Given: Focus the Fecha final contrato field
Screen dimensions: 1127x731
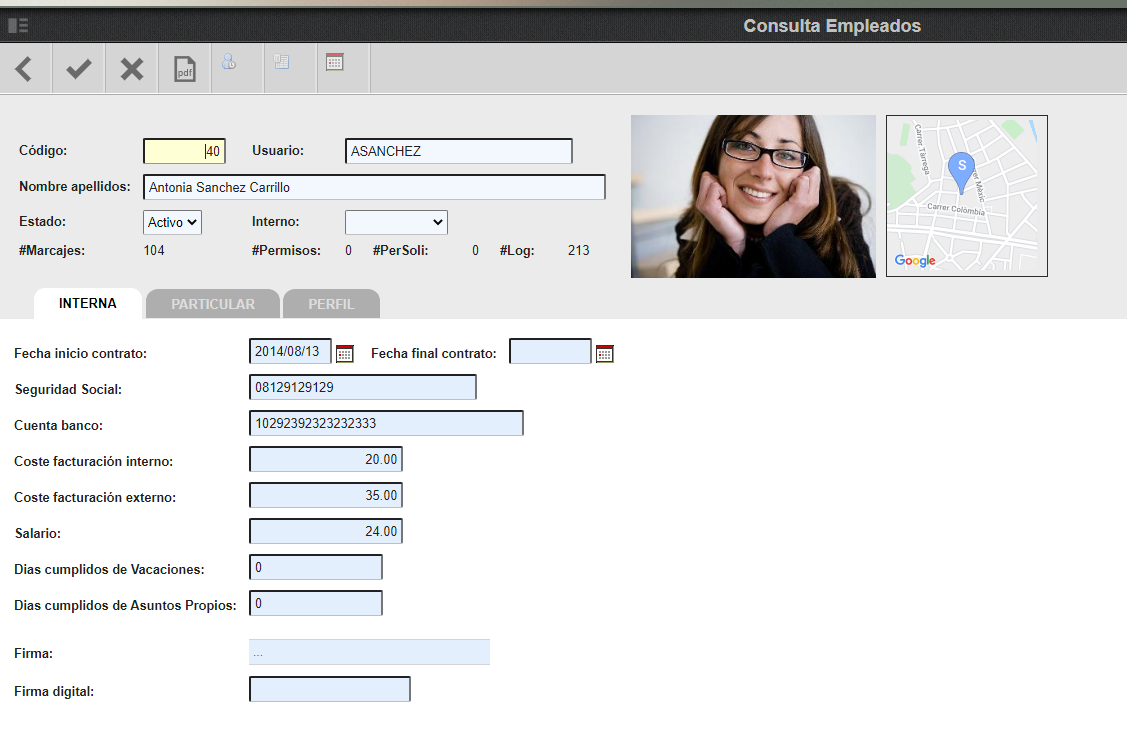Looking at the screenshot, I should [551, 351].
